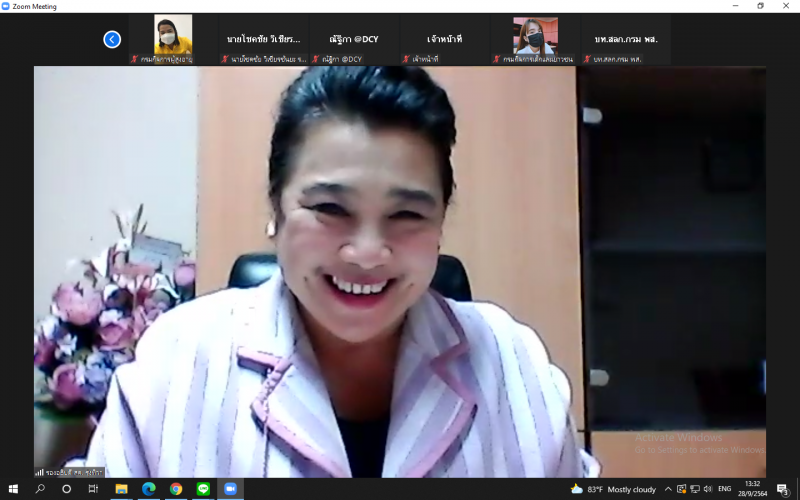Open the Windows Start menu
This screenshot has height=500, width=800.
tap(13, 489)
